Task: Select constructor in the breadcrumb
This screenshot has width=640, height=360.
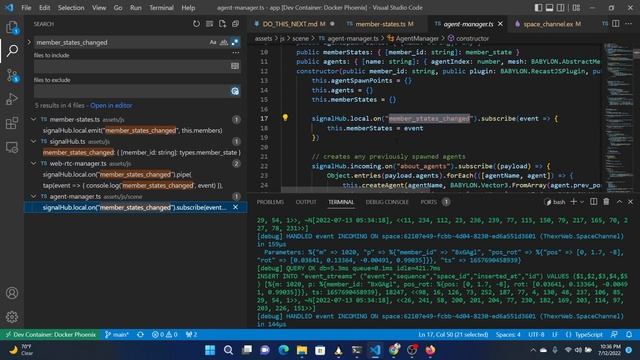Action: click(472, 38)
